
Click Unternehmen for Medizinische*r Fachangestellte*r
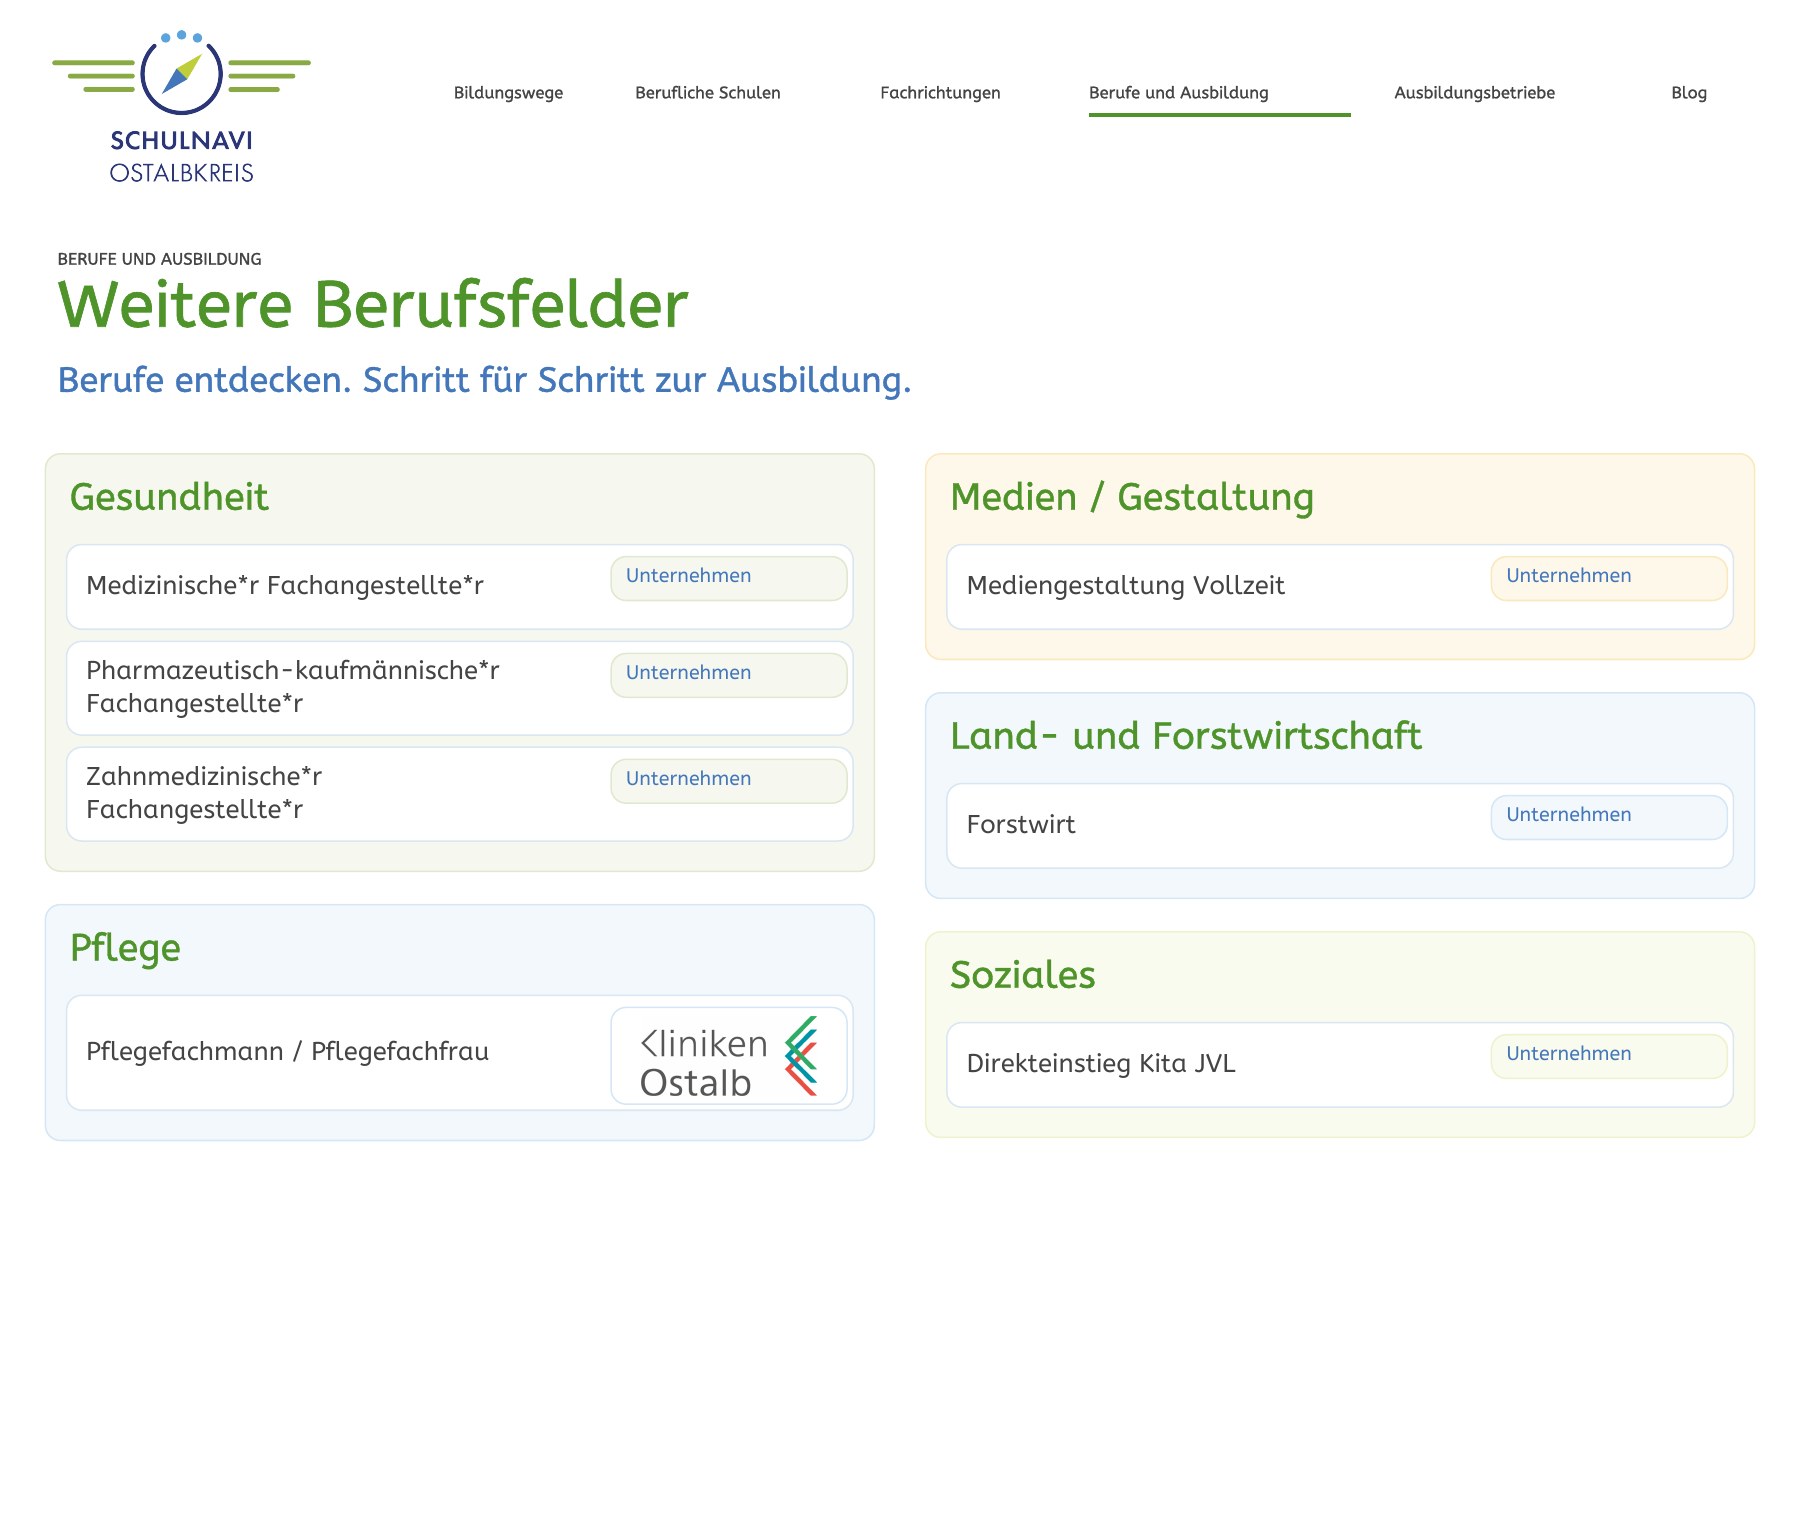point(729,578)
